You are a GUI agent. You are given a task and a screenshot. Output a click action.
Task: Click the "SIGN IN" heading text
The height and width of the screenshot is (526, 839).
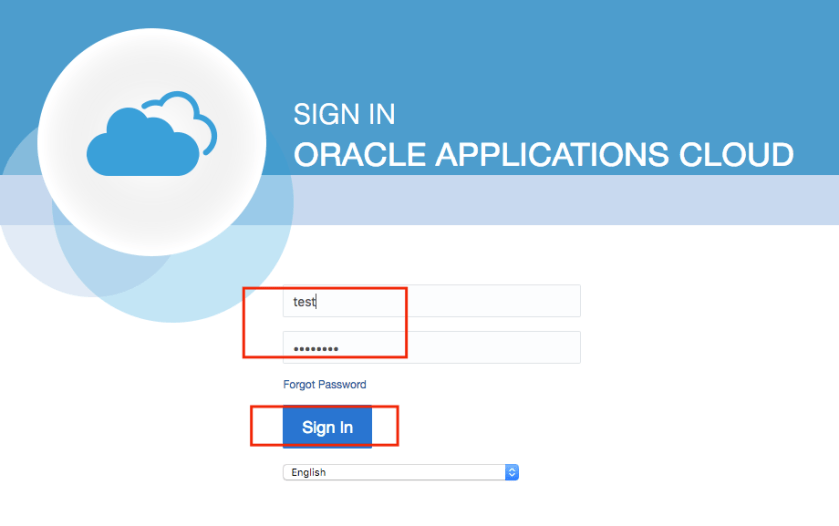344,114
